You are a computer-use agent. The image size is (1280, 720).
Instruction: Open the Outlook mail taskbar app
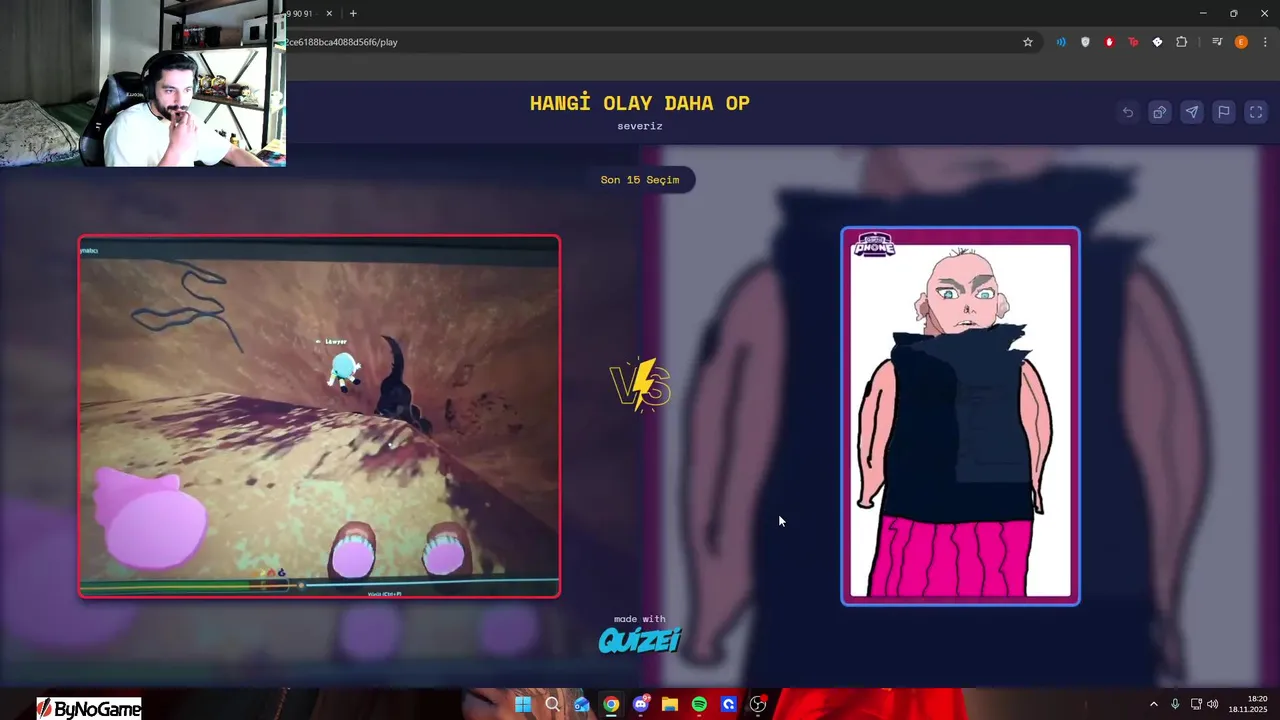tap(582, 704)
